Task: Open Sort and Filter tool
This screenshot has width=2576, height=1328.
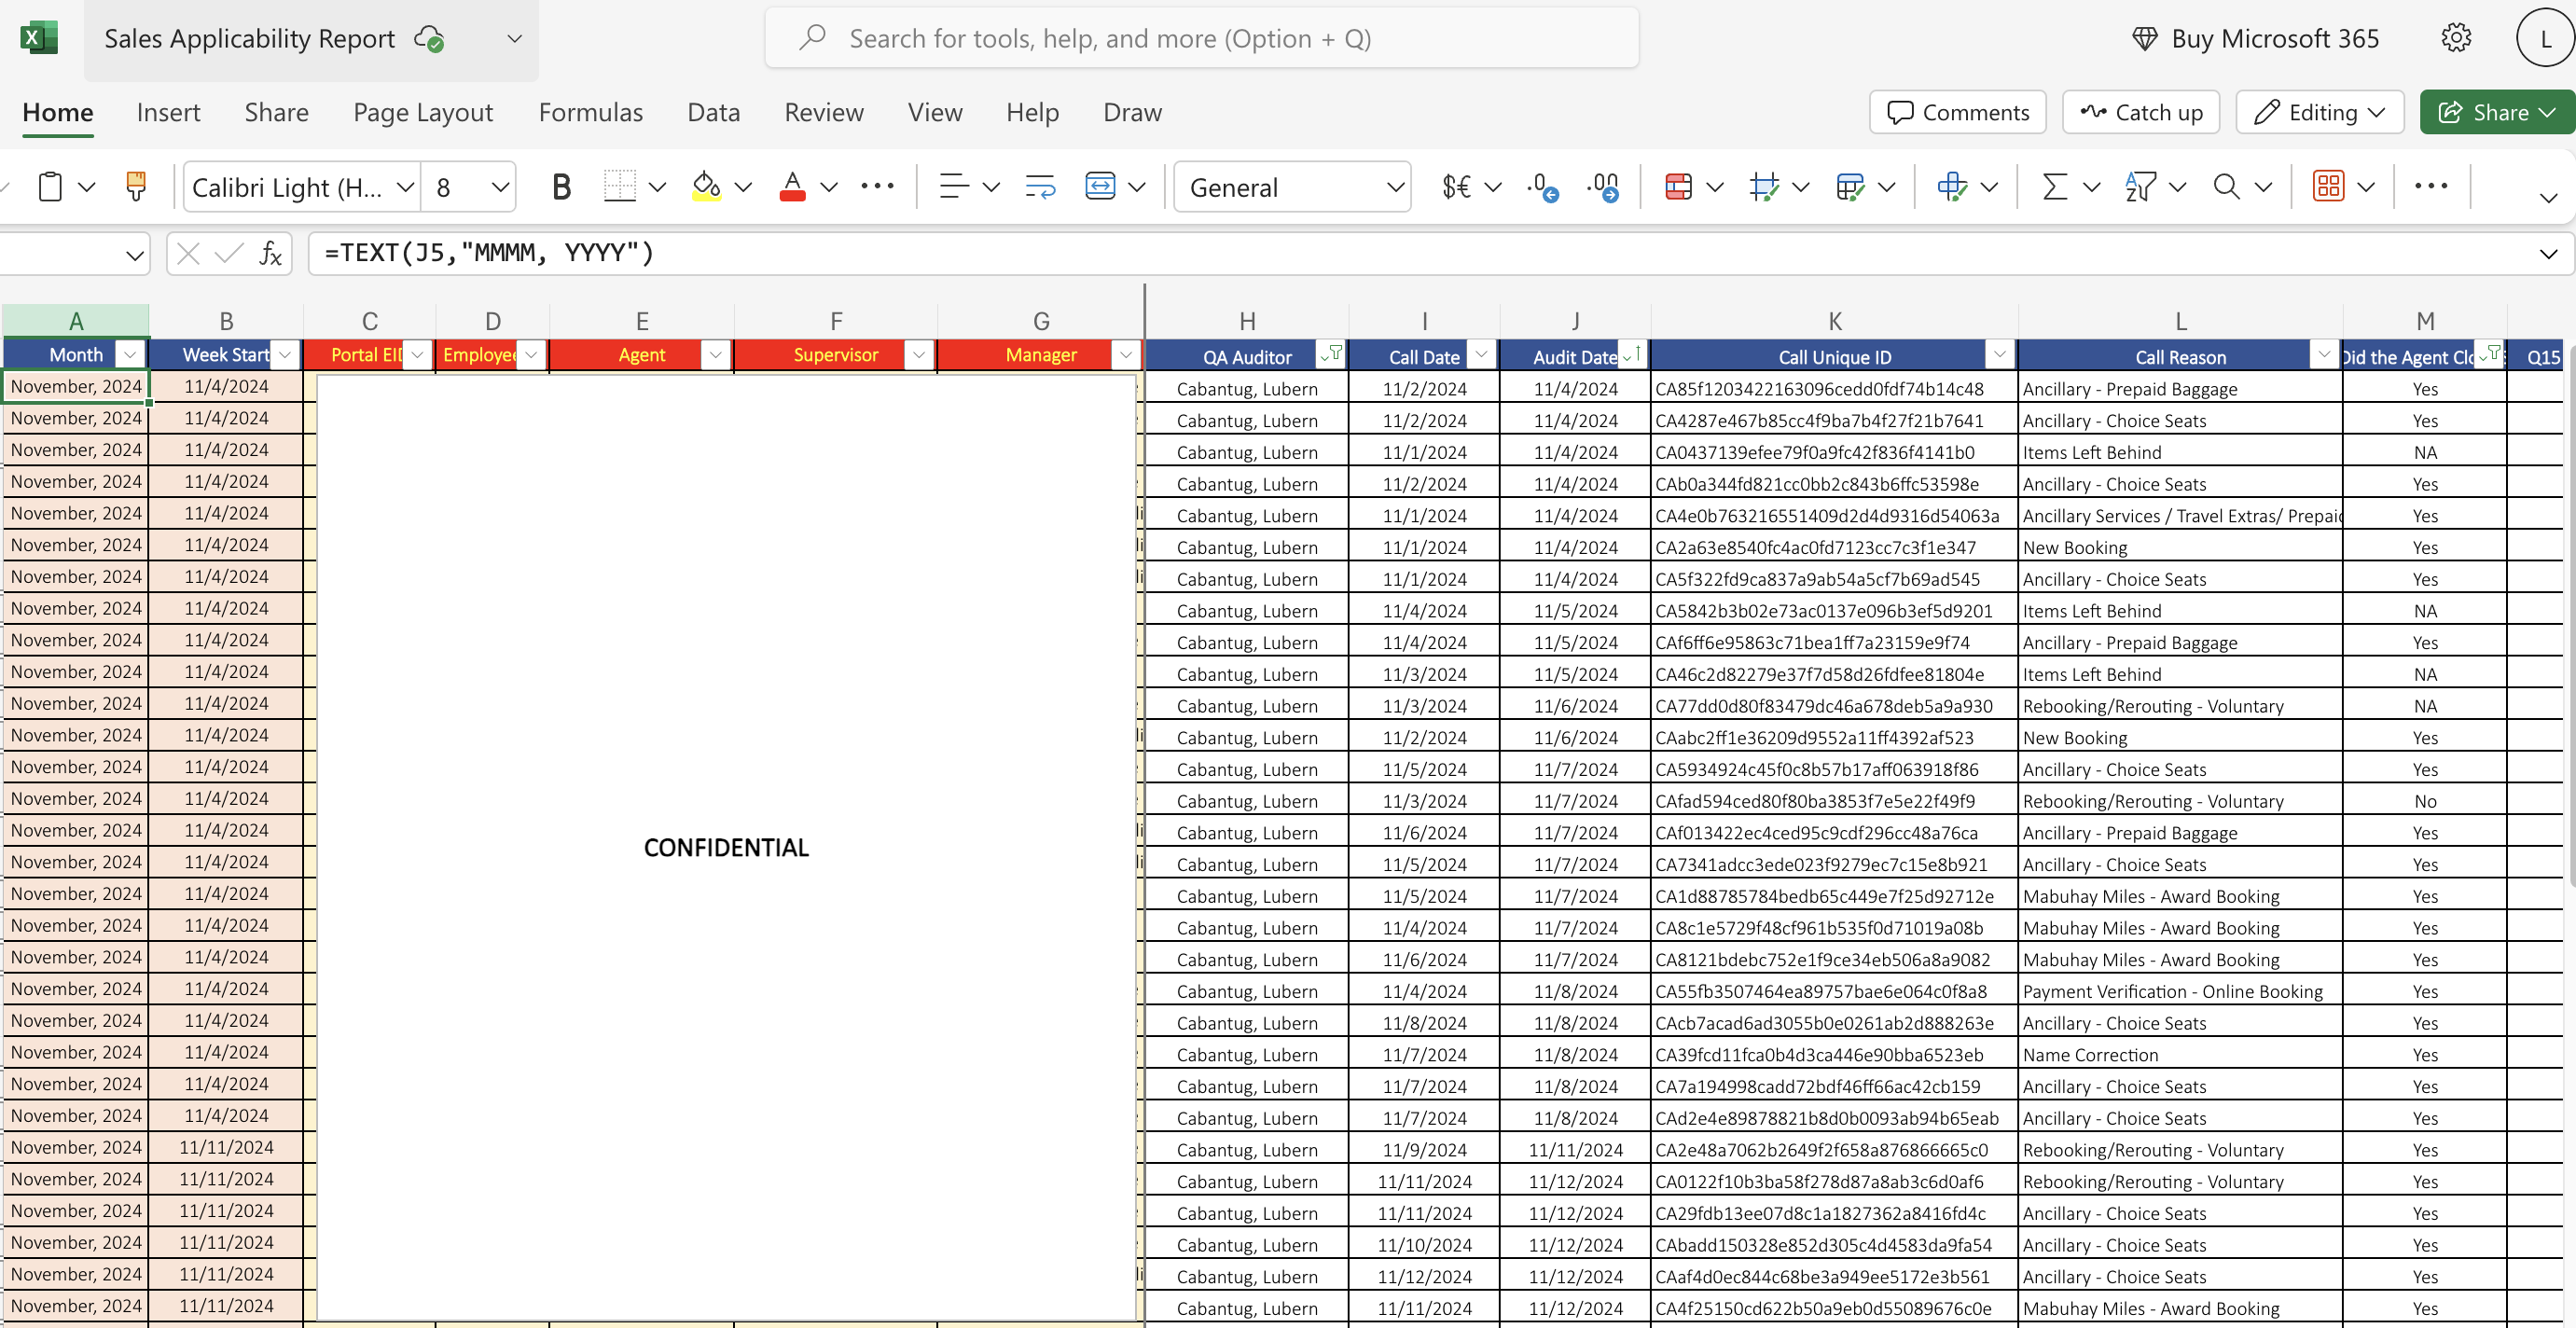Action: click(x=2140, y=187)
